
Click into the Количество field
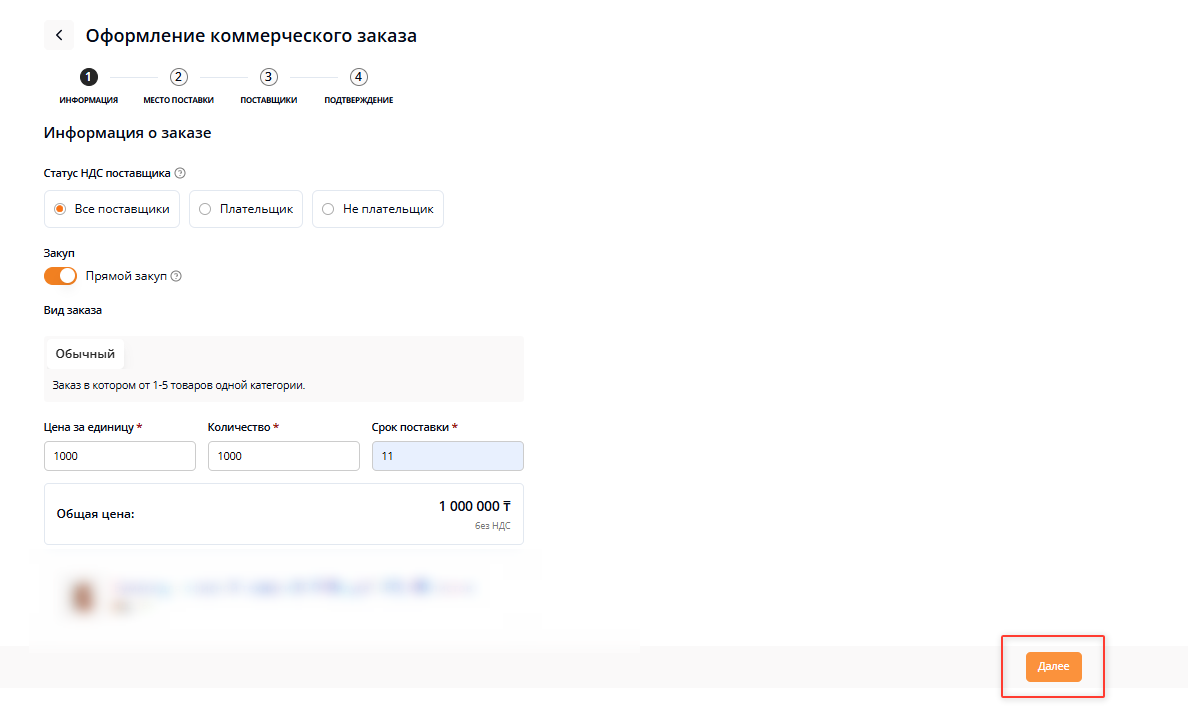pyautogui.click(x=283, y=456)
